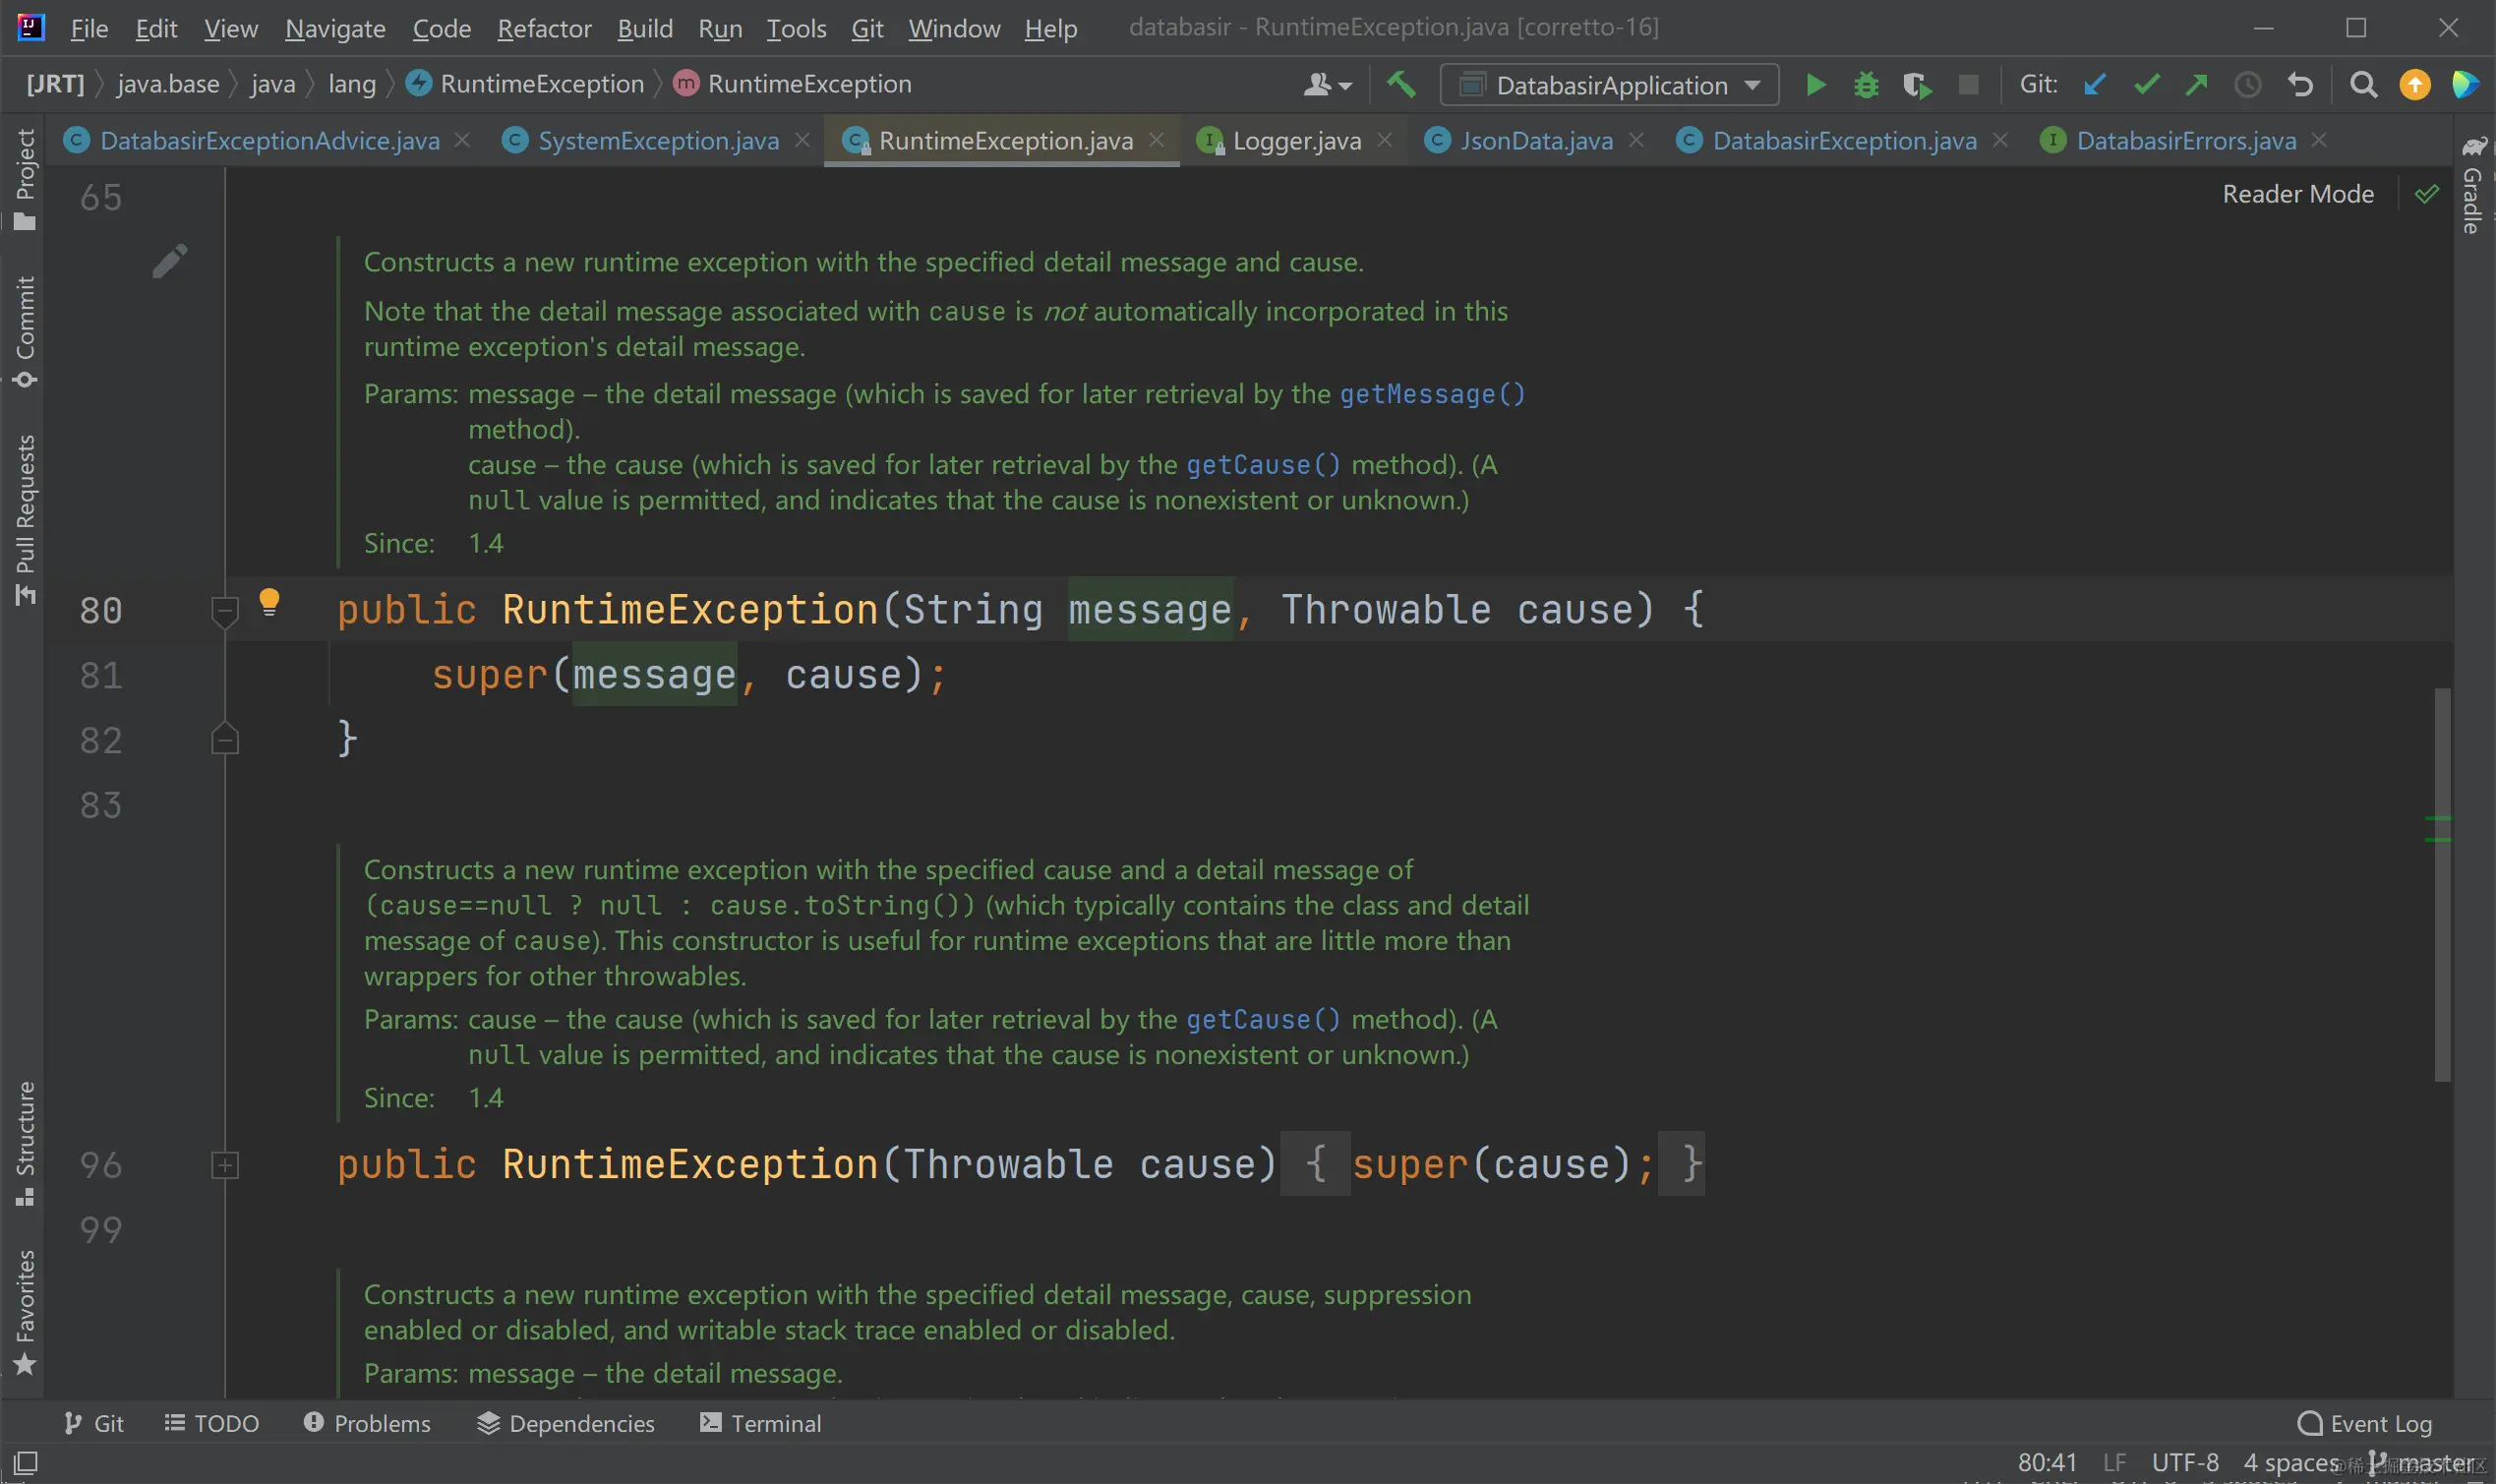Open Search Everywhere magnifier icon
2496x1484 pixels.
(2363, 85)
